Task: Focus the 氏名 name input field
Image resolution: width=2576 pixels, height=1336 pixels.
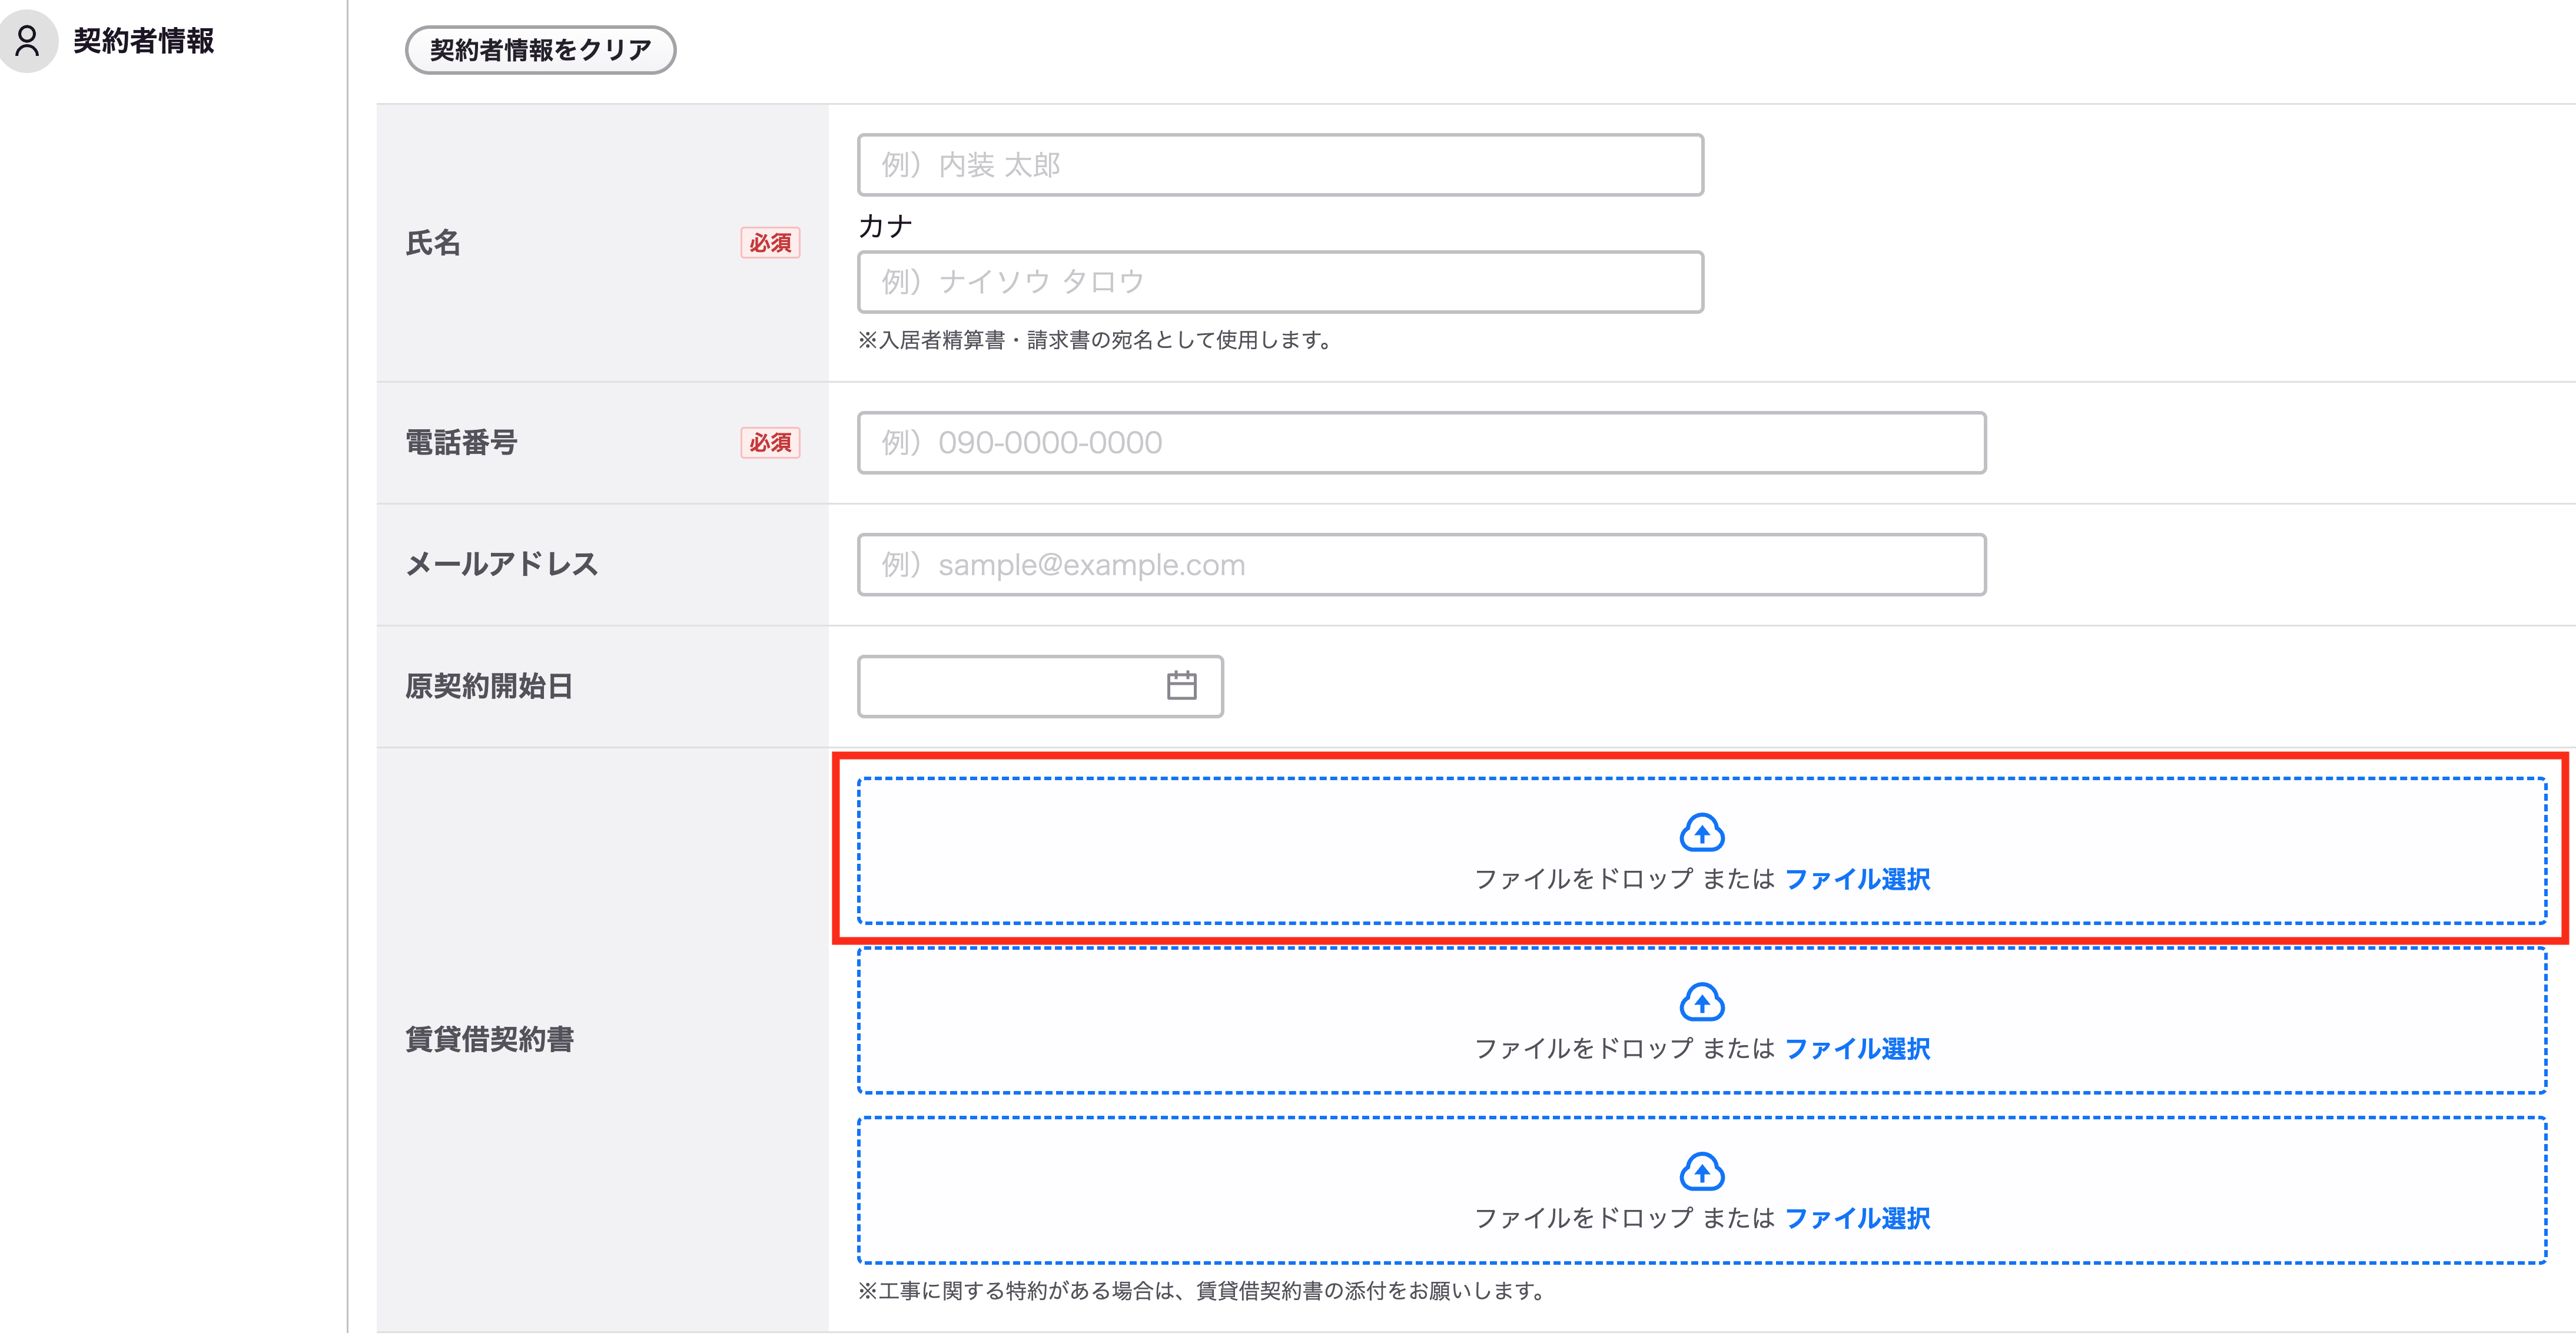Action: pos(1280,165)
